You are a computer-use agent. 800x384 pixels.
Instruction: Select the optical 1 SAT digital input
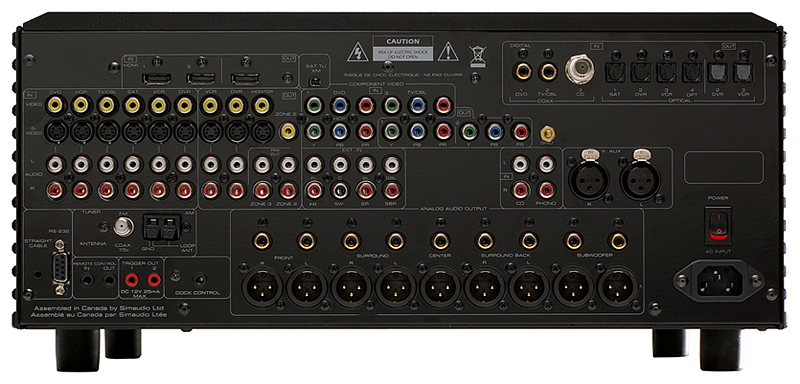click(614, 72)
